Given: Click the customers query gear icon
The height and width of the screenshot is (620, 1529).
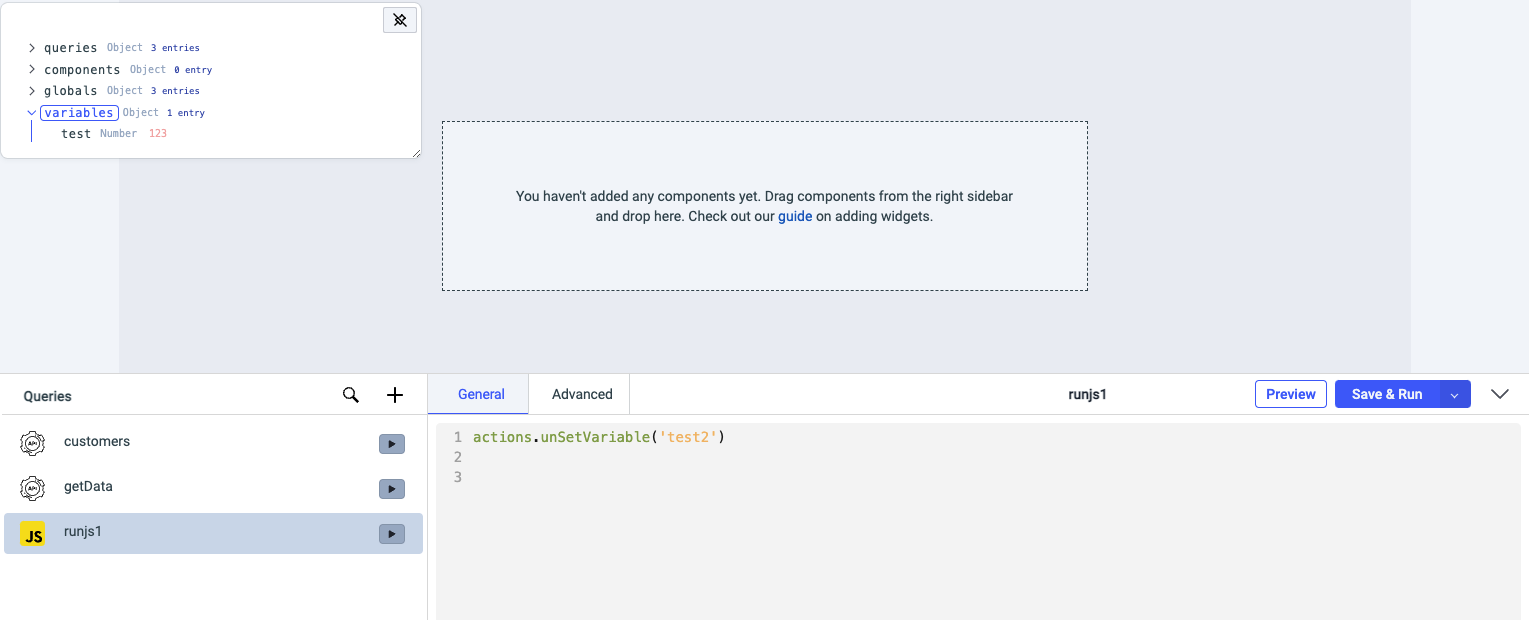Looking at the screenshot, I should coord(33,443).
